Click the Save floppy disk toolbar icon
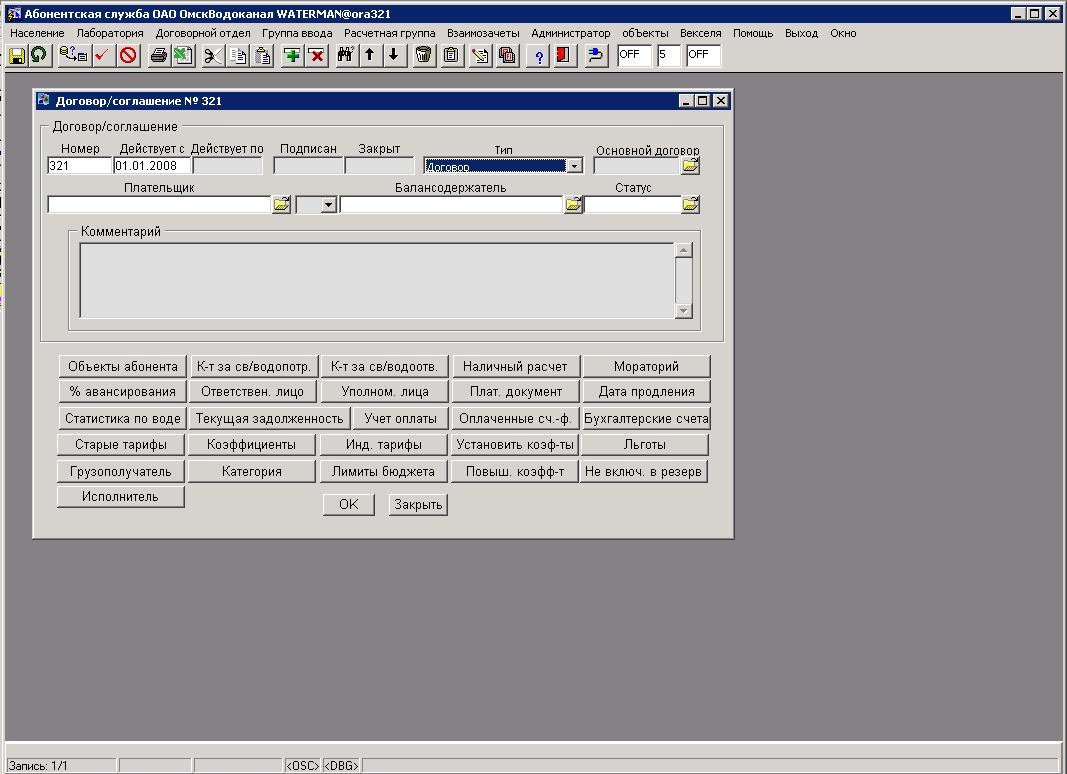Viewport: 1067px width, 774px height. [17, 55]
